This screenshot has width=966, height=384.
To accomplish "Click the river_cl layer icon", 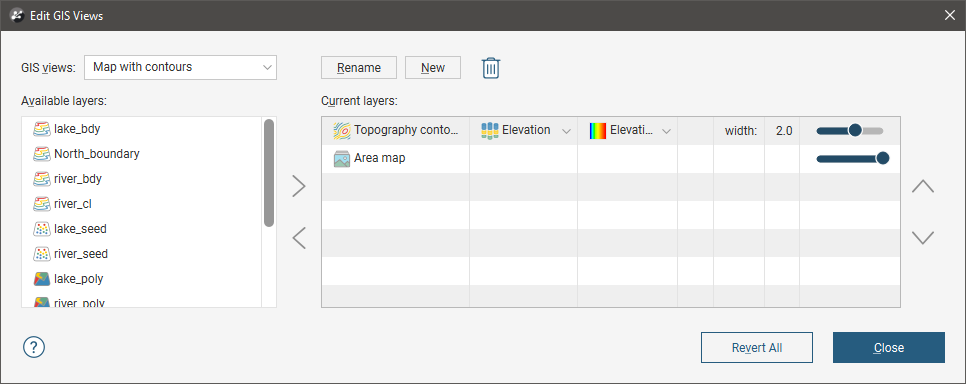I will coord(41,204).
